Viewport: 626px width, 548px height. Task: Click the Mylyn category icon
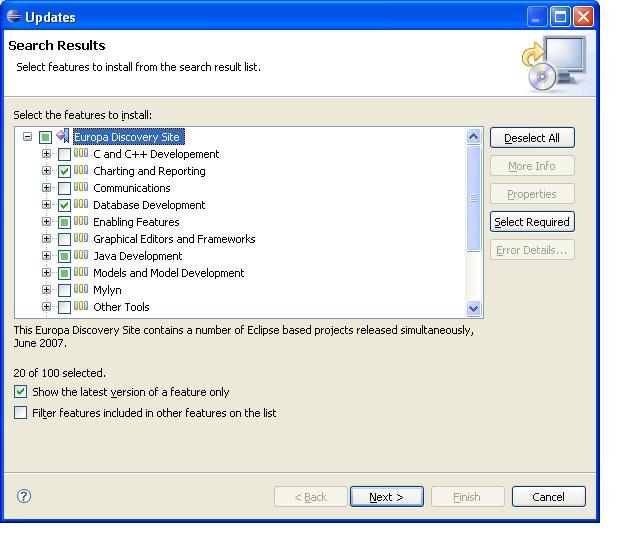pos(81,290)
